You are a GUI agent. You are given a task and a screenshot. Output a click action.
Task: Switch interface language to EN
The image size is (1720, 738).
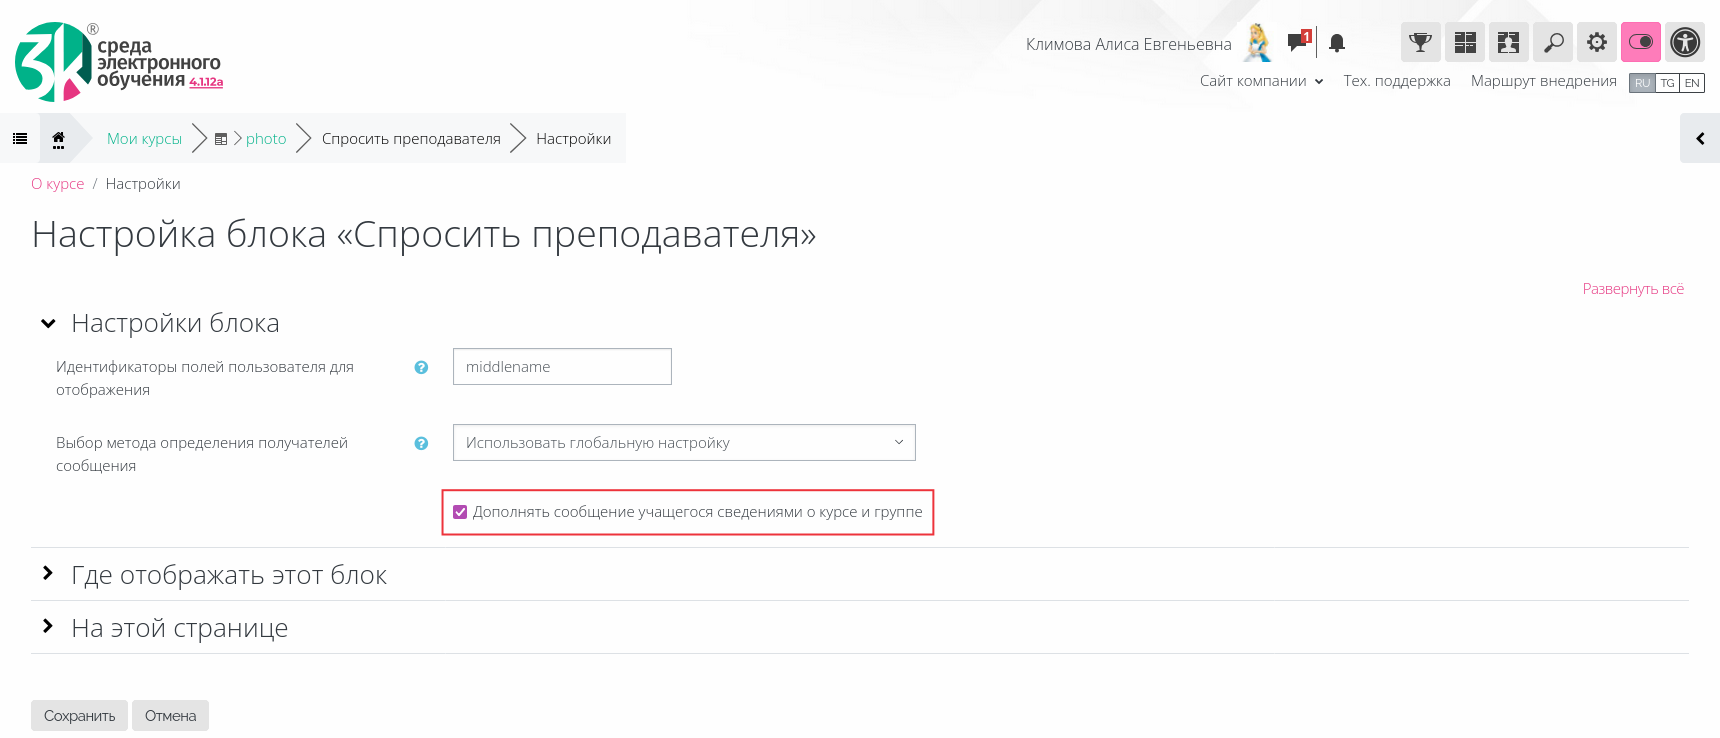[1692, 83]
